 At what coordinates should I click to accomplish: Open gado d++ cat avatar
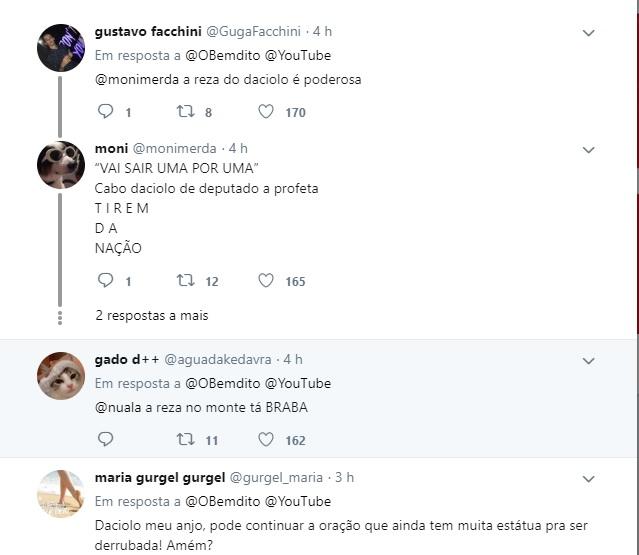click(x=61, y=376)
